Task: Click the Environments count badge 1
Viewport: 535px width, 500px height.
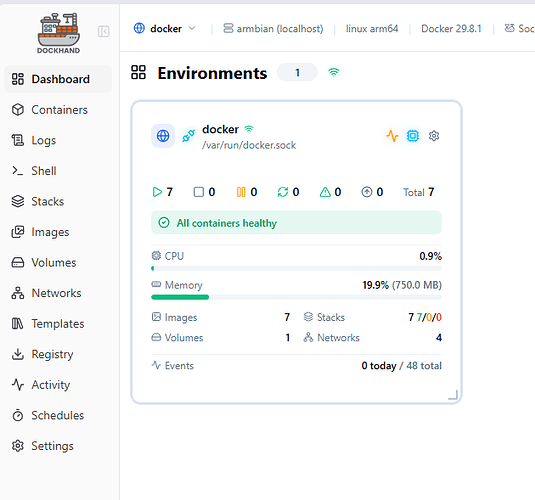Action: 297,72
